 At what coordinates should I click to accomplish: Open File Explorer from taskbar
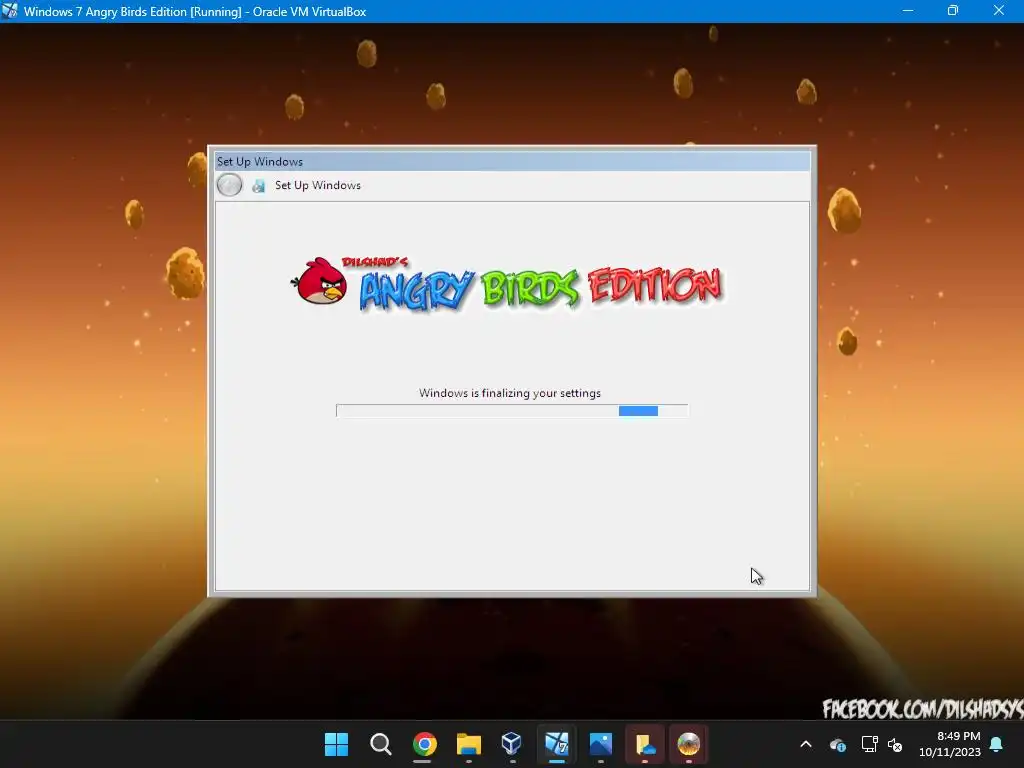coord(468,744)
